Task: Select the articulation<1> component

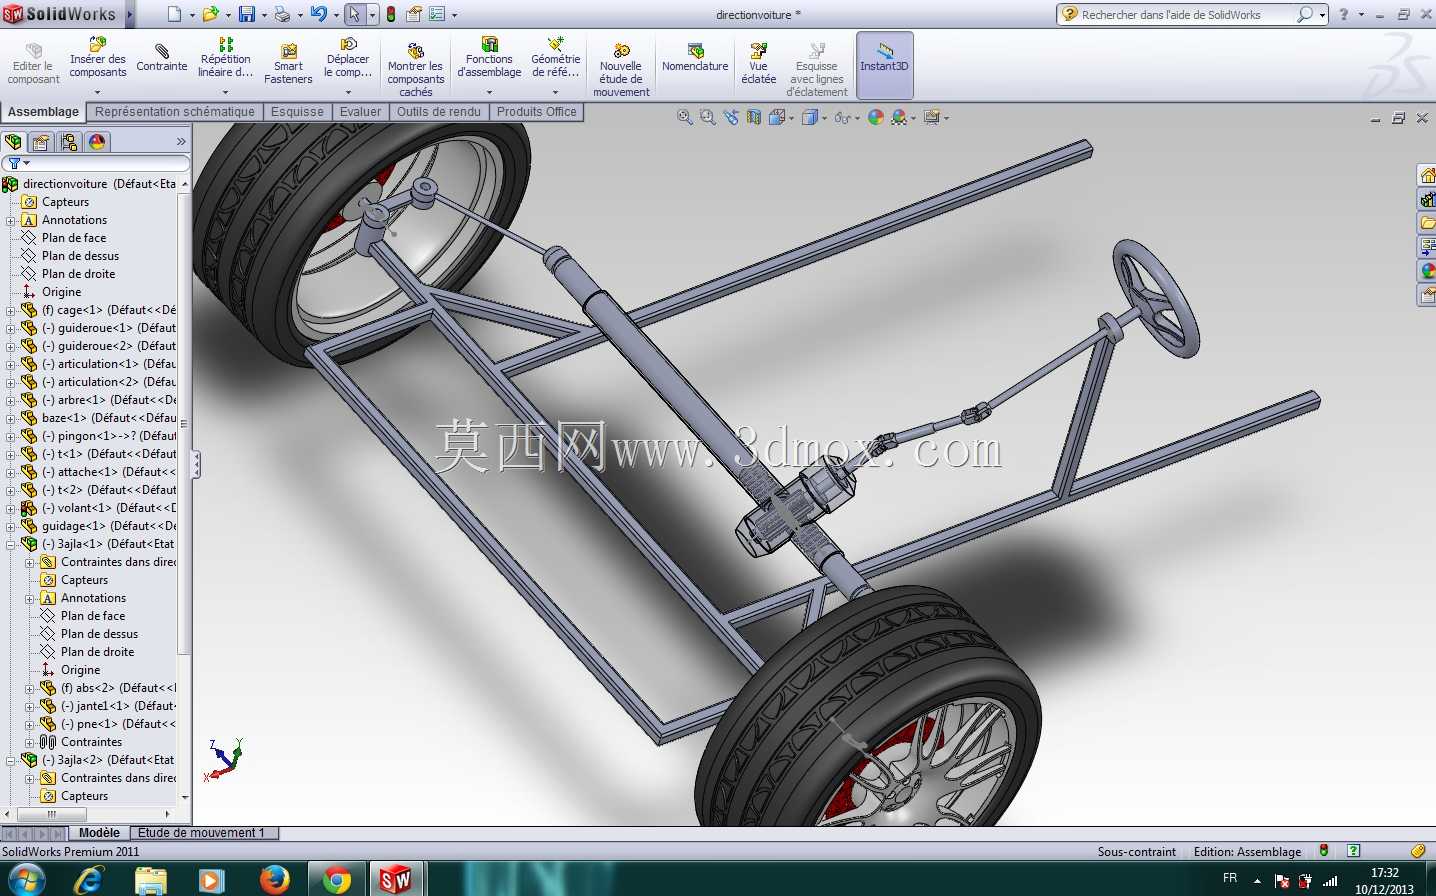Action: point(98,364)
